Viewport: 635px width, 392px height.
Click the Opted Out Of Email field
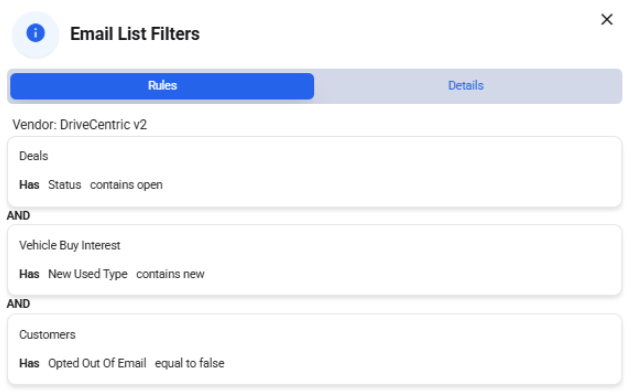point(97,363)
